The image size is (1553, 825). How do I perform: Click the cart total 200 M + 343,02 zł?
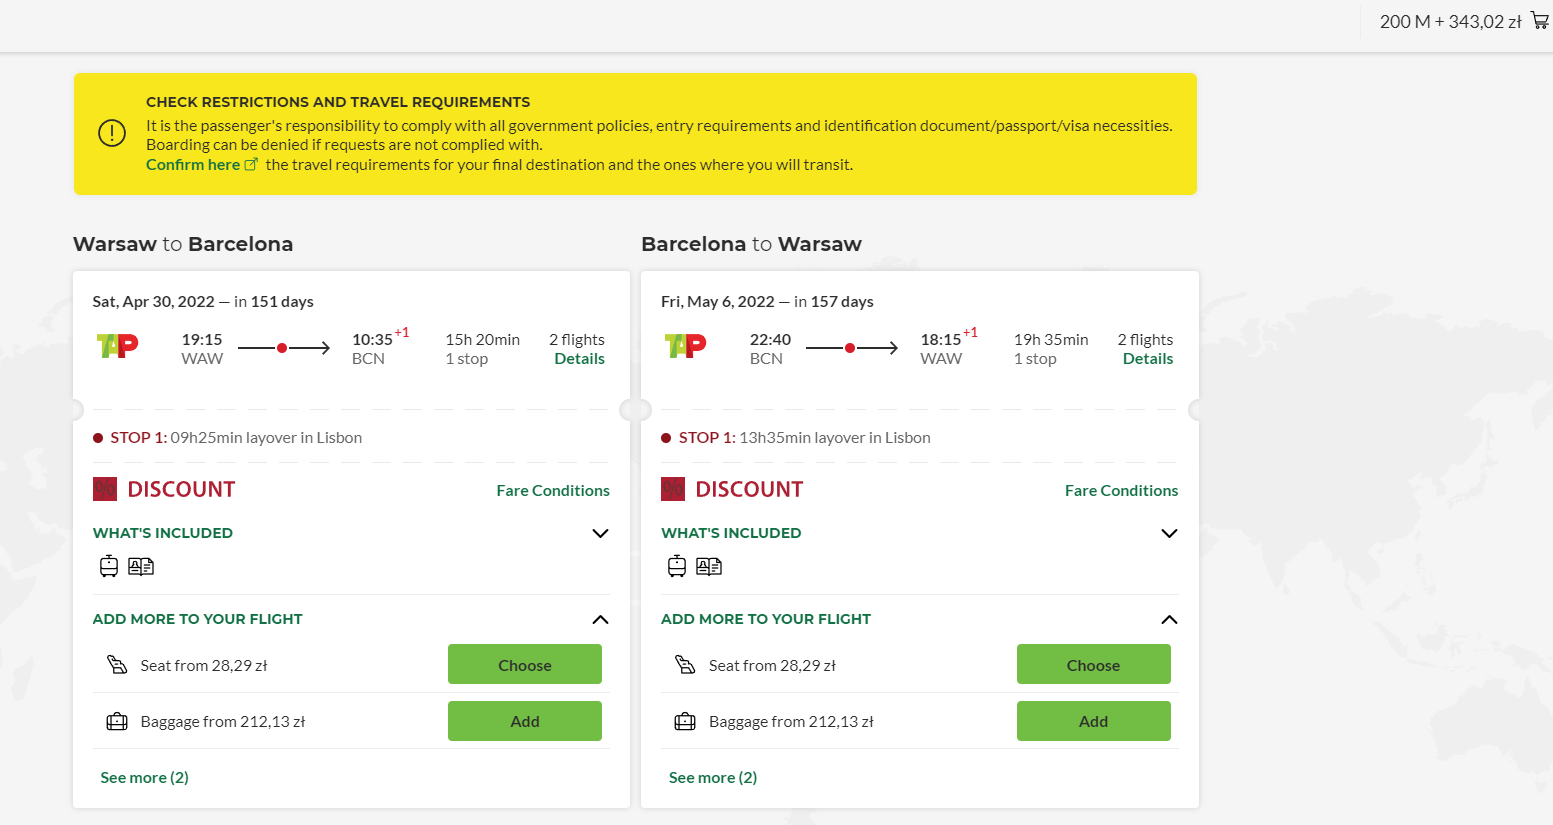[1450, 21]
